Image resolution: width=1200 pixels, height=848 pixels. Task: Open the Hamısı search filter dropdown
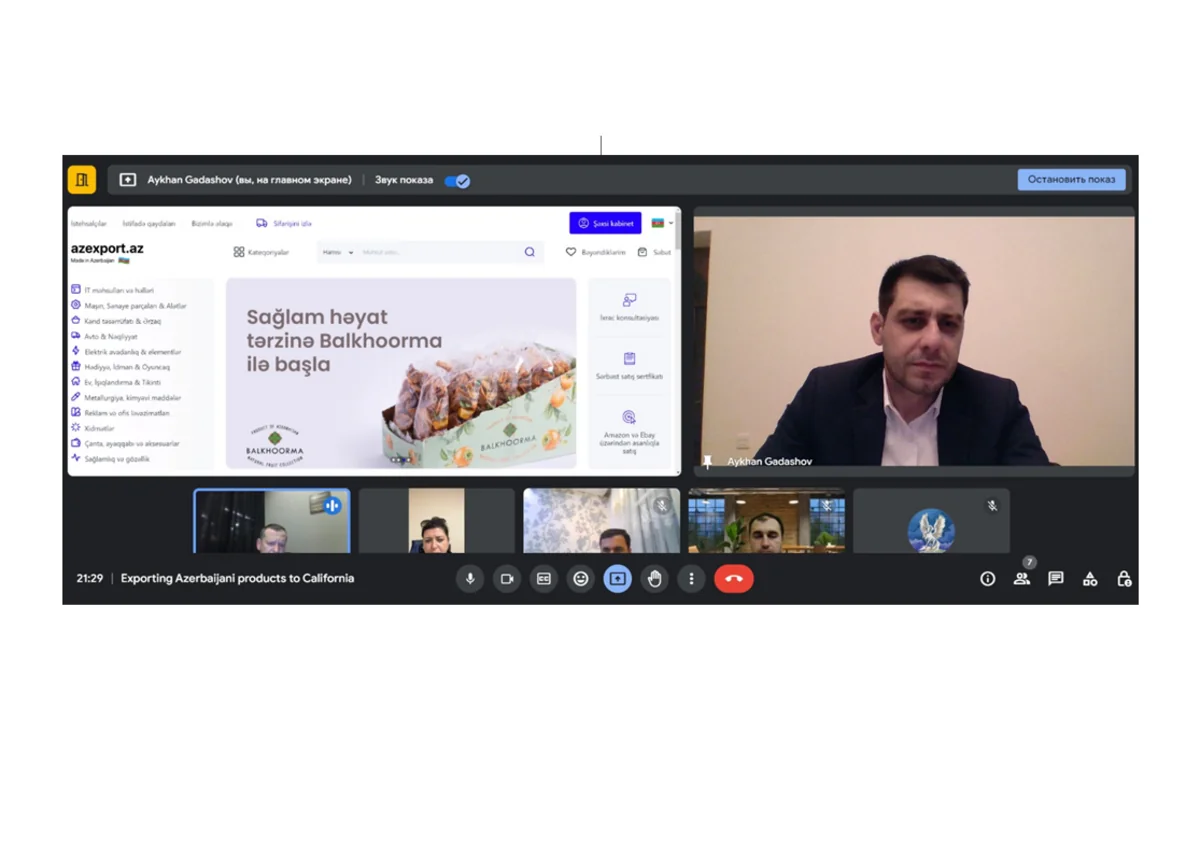[x=338, y=252]
